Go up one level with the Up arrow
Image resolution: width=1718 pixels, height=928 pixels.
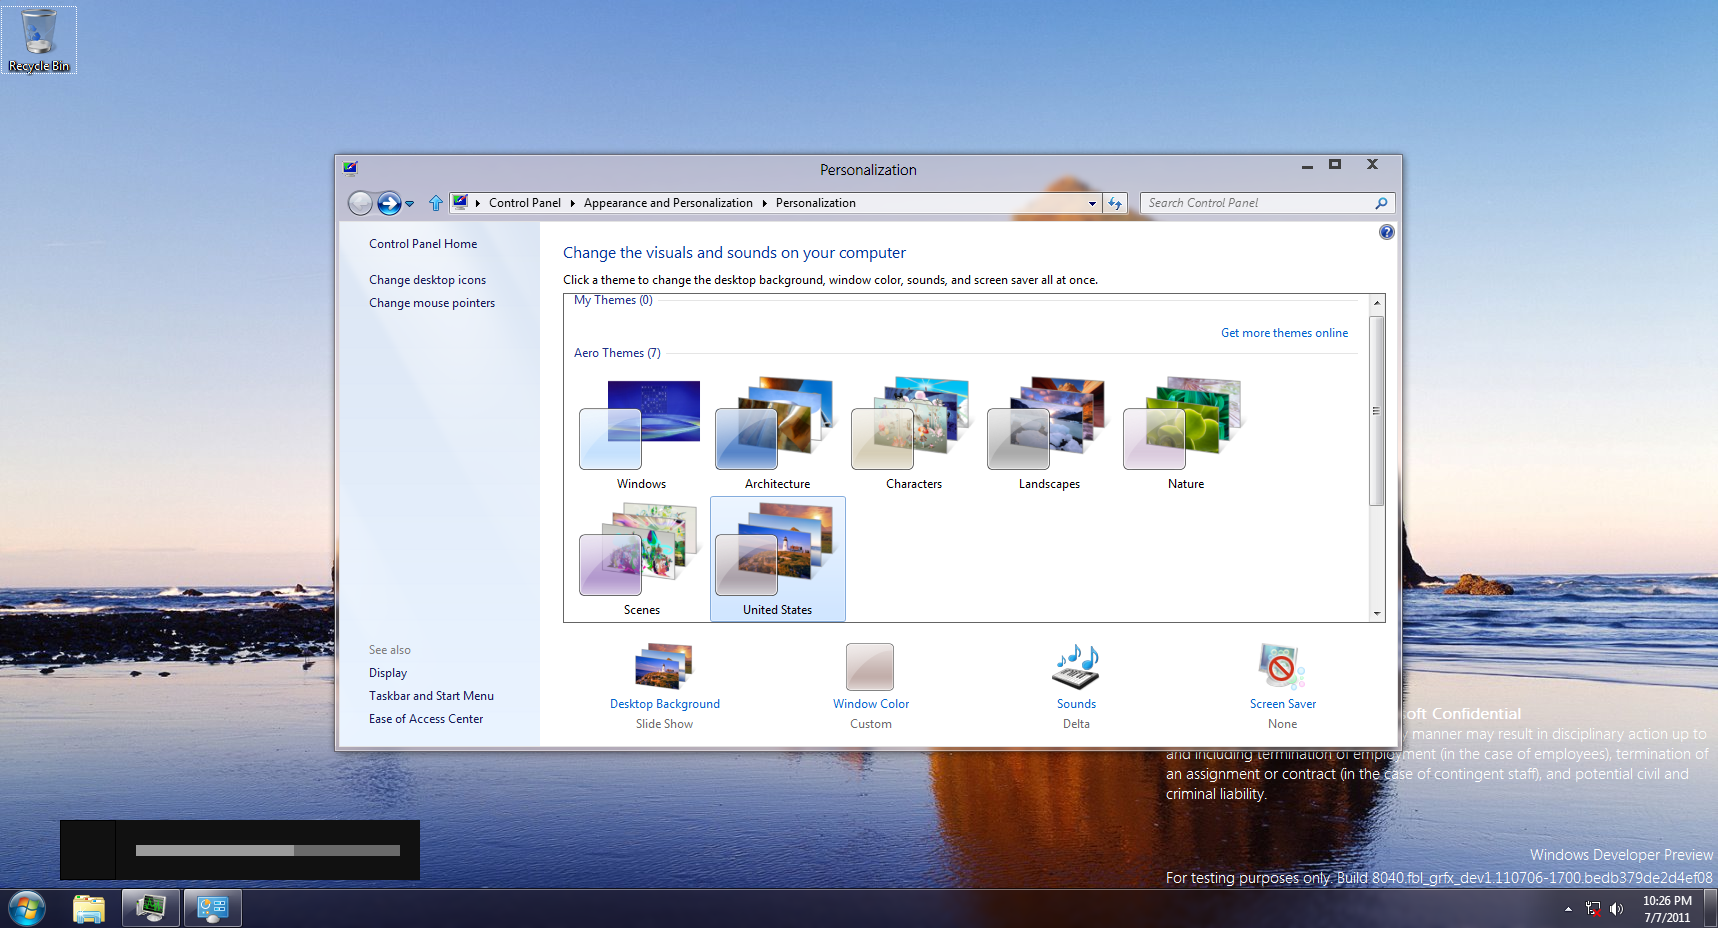coord(436,203)
